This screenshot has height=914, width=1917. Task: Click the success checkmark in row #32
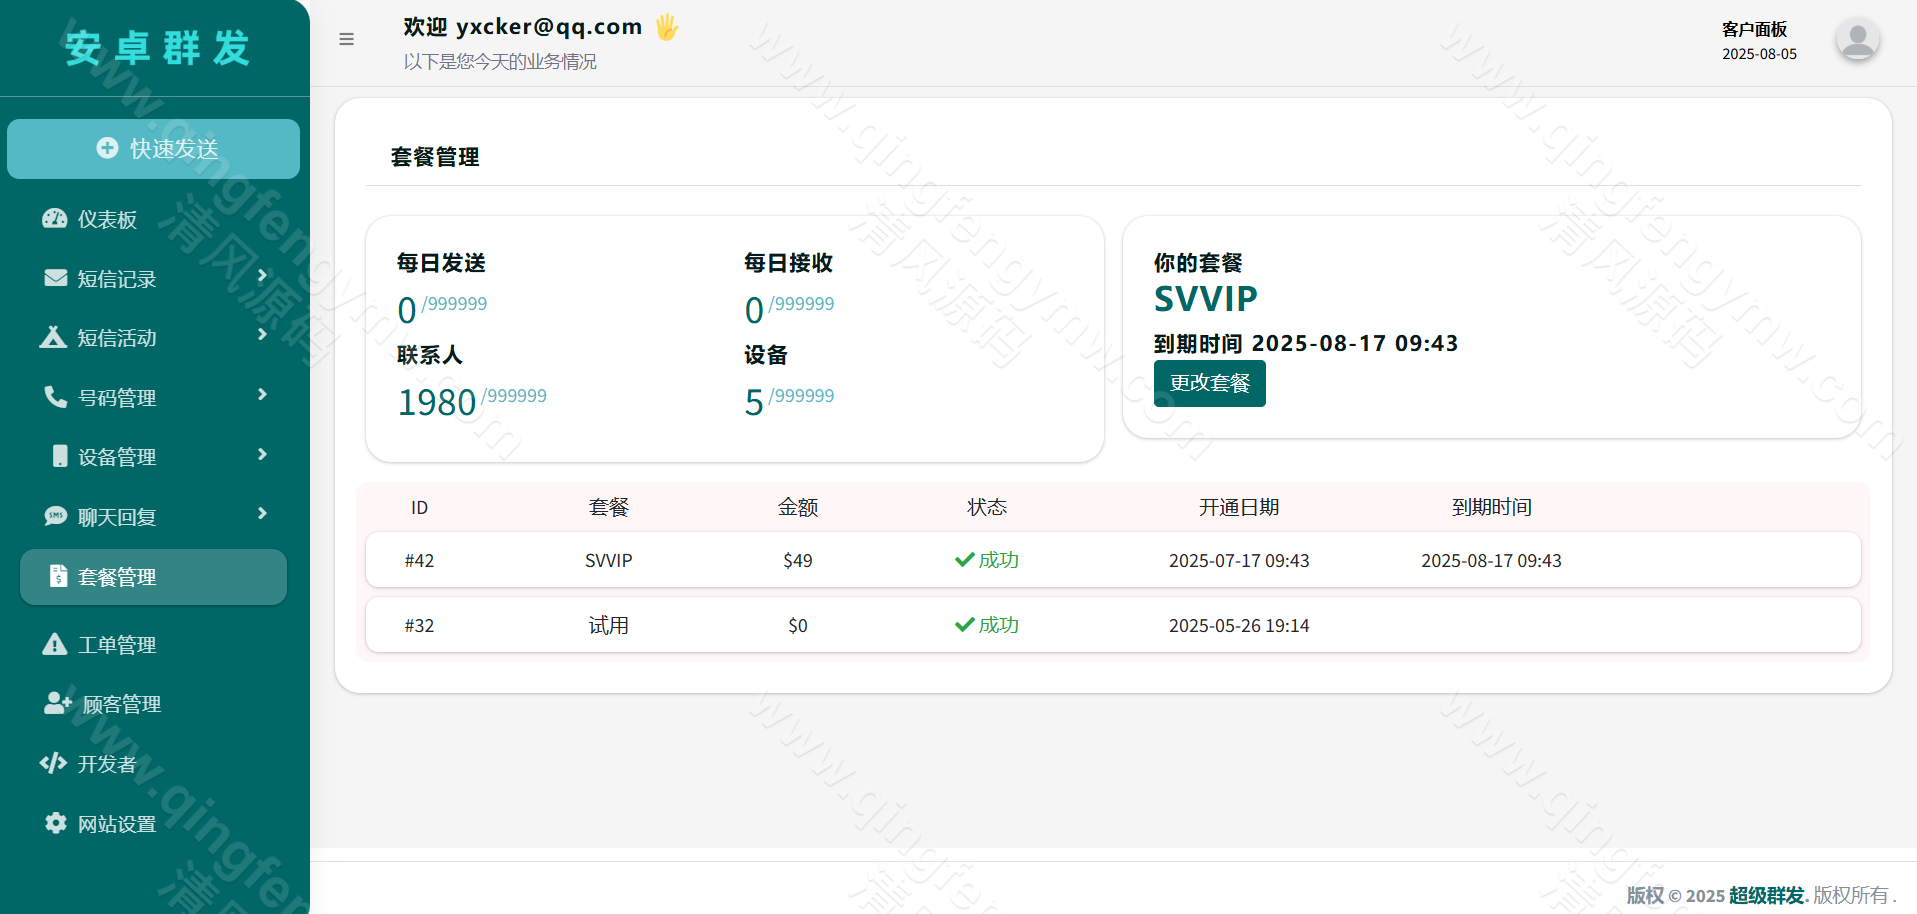(x=964, y=625)
